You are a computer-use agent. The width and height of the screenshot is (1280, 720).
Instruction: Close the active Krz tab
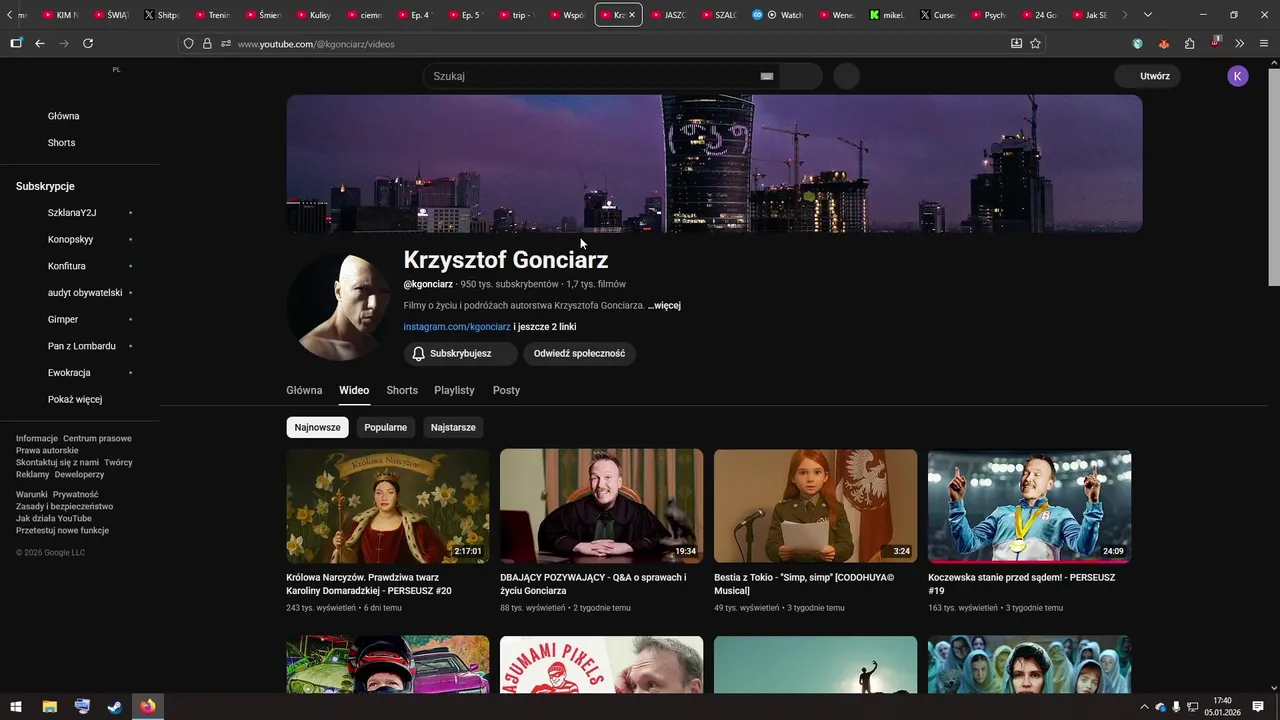point(632,15)
